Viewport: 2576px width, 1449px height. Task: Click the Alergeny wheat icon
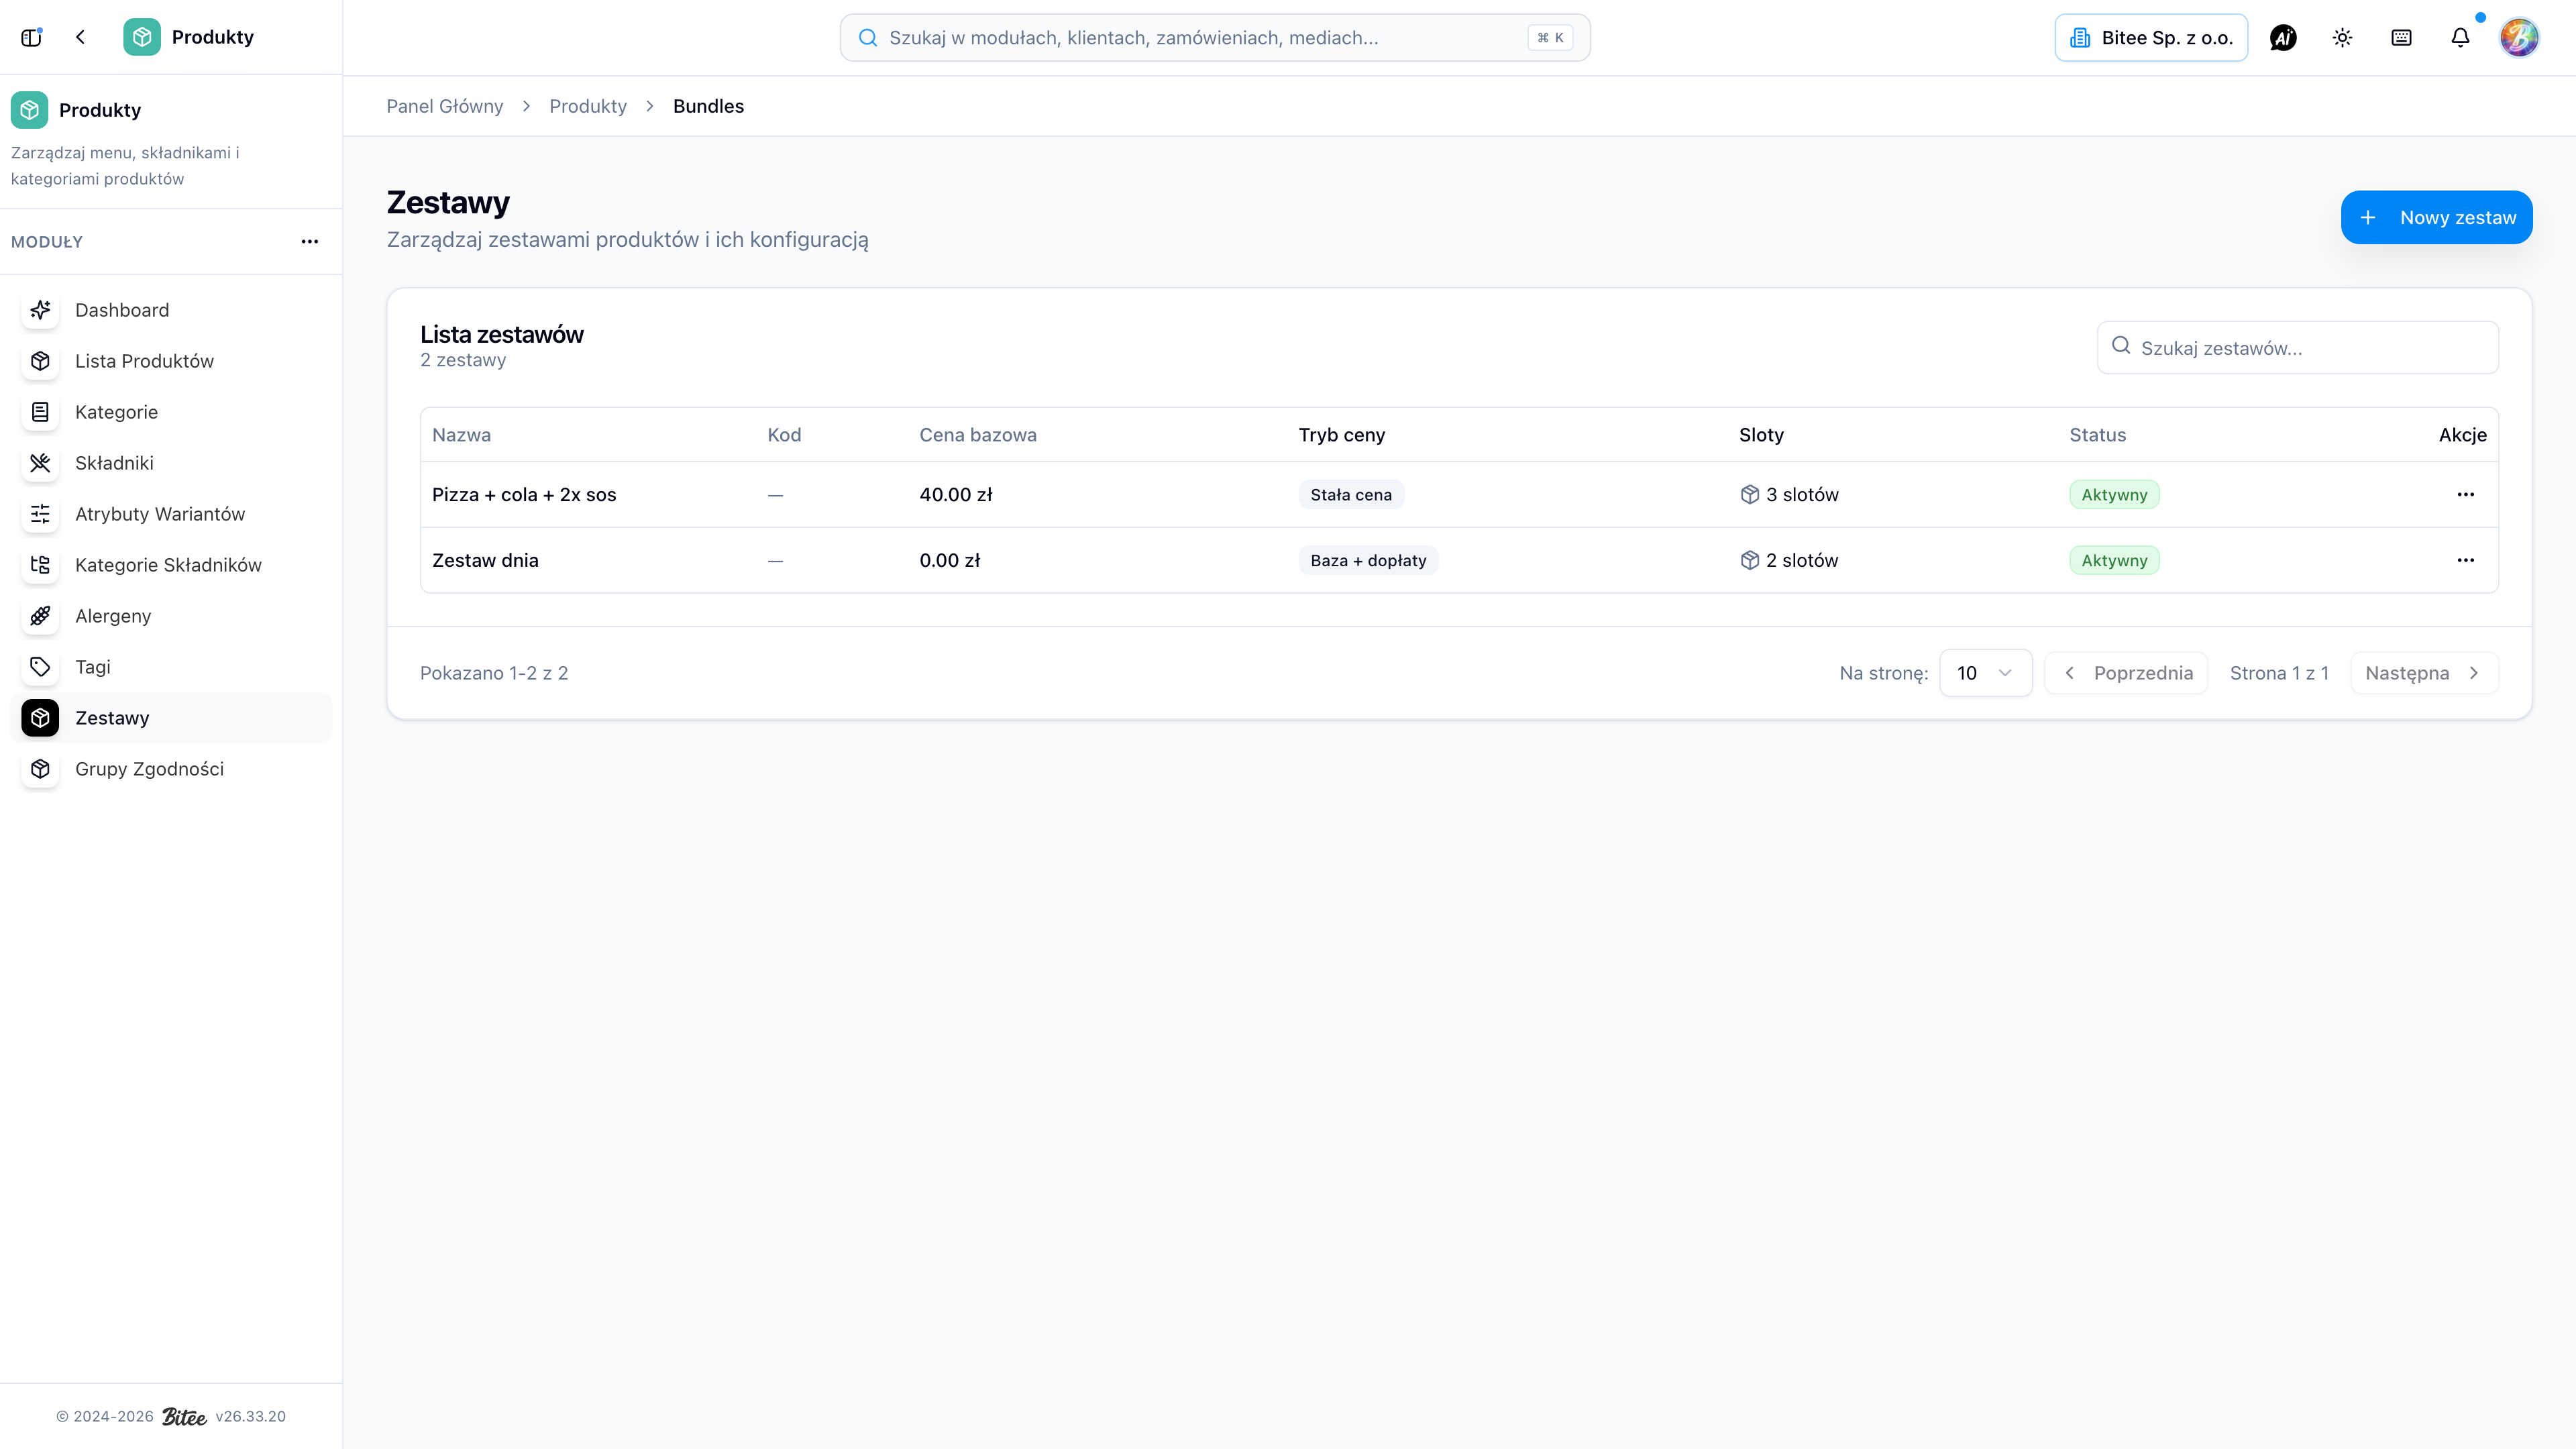(40, 616)
